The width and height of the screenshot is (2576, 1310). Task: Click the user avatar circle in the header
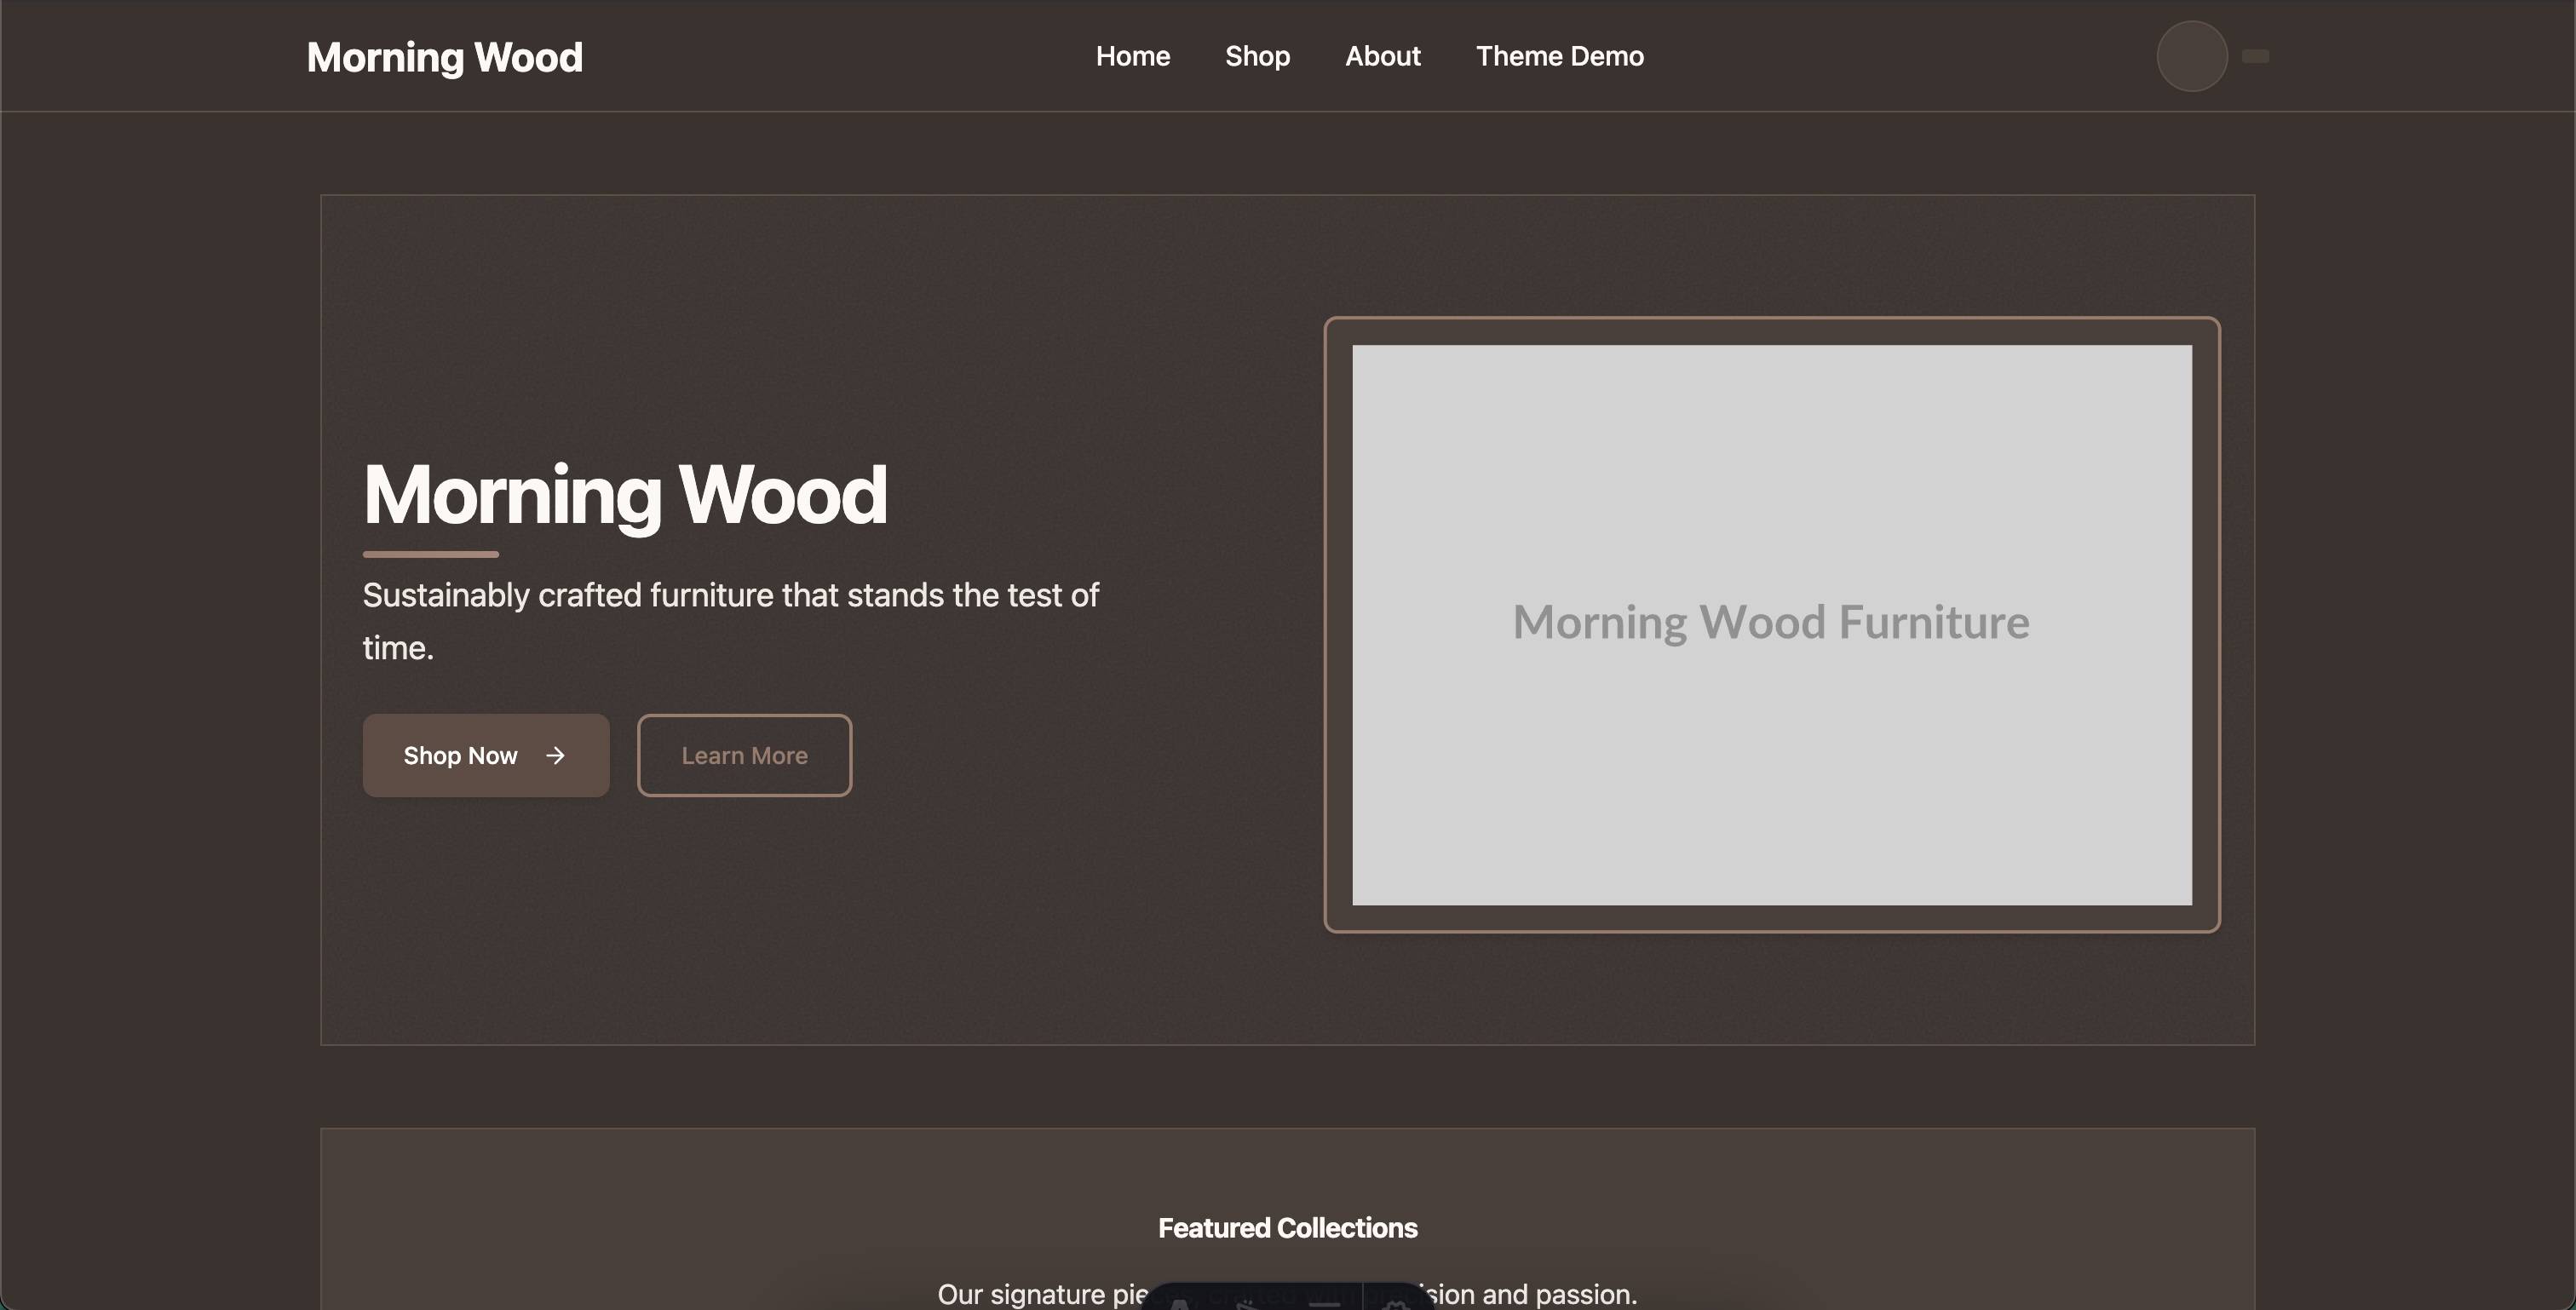pos(2191,56)
